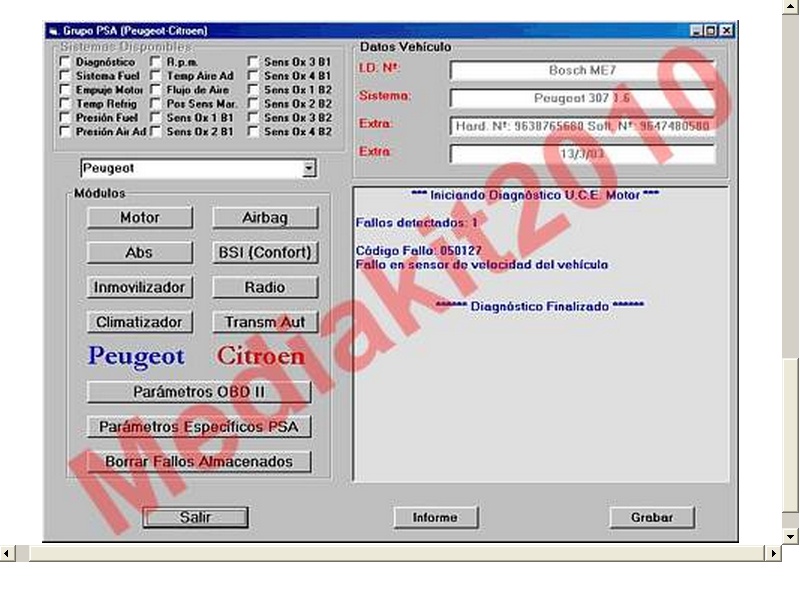Viewport: 800px width, 600px height.
Task: Select the Extra field with Hard. Nº
Action: (x=583, y=126)
